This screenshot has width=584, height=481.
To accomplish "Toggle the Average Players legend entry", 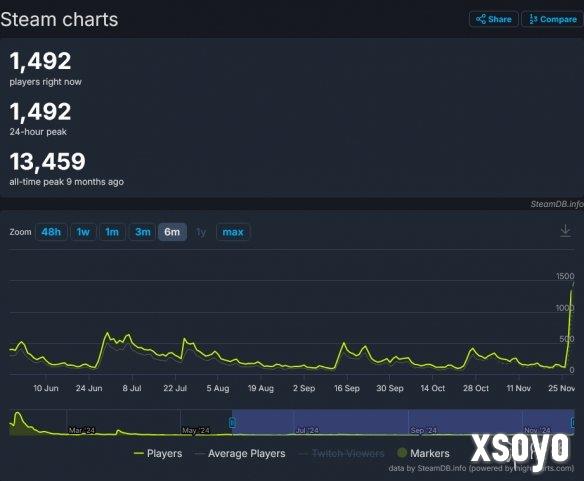I will coord(240,453).
